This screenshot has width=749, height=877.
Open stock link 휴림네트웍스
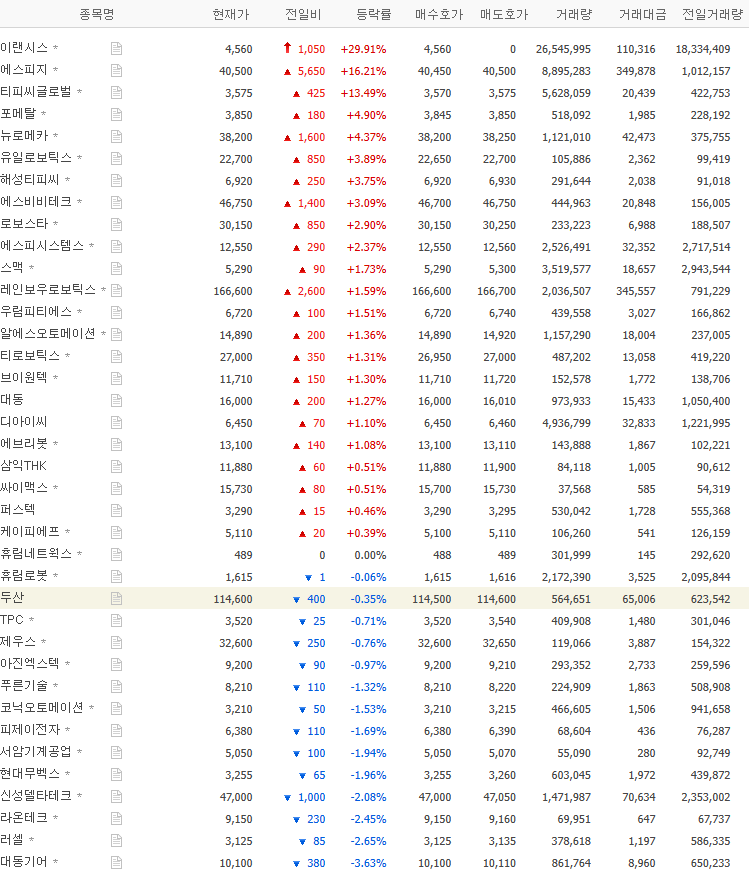[x=36, y=553]
